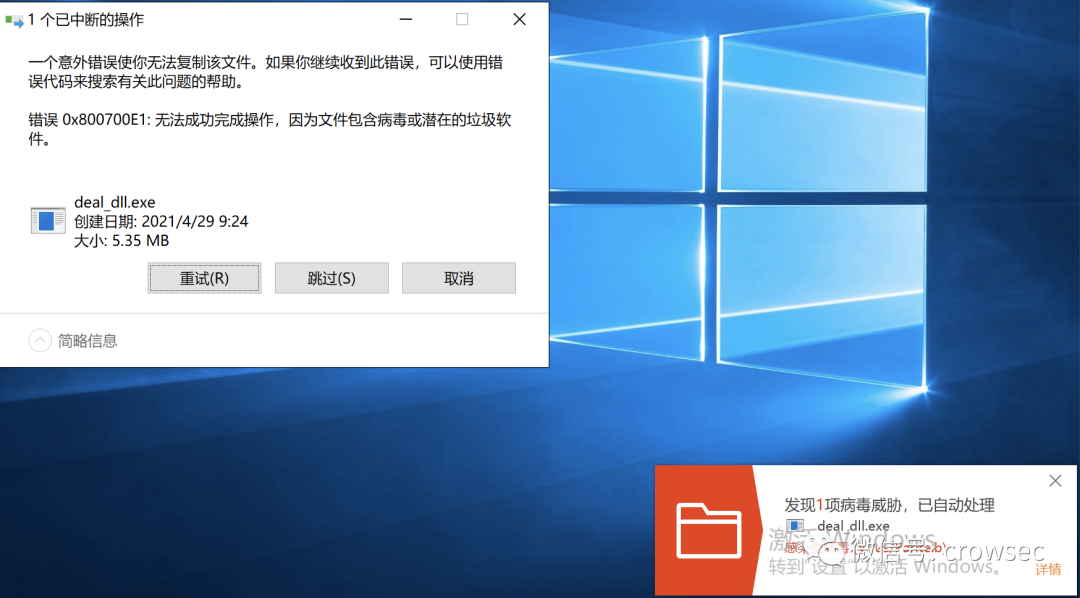The width and height of the screenshot is (1080, 598).
Task: Click deal_dll.exe text in the notification
Action: (x=853, y=526)
